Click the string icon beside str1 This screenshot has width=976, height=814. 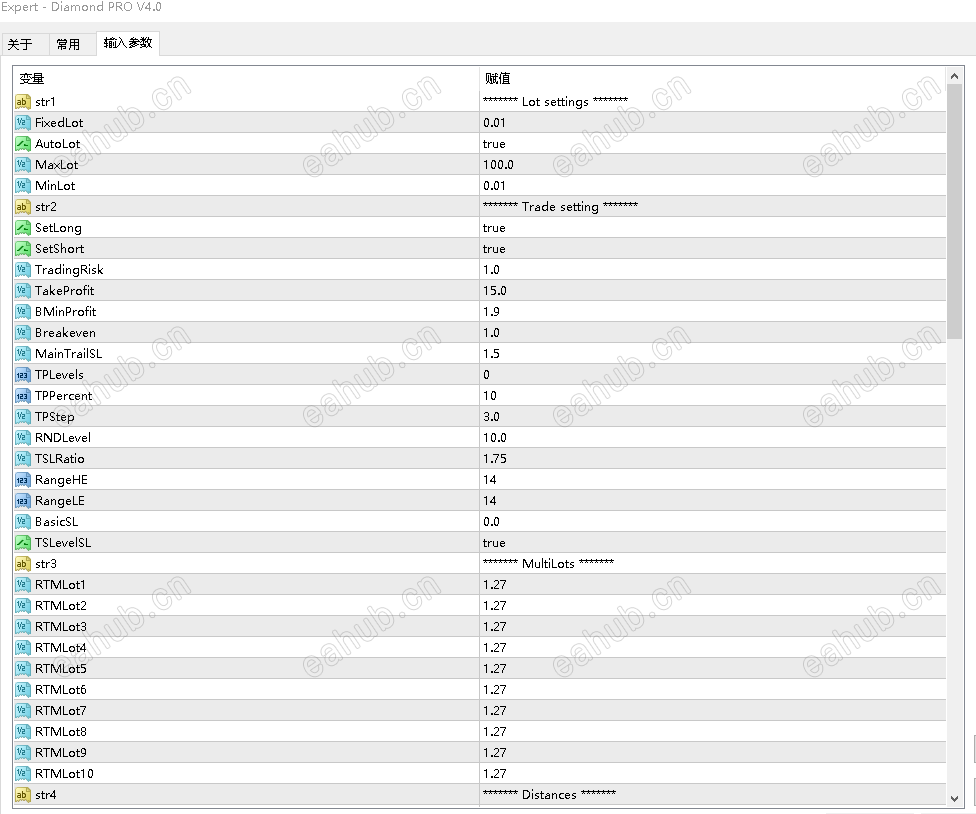(x=23, y=102)
